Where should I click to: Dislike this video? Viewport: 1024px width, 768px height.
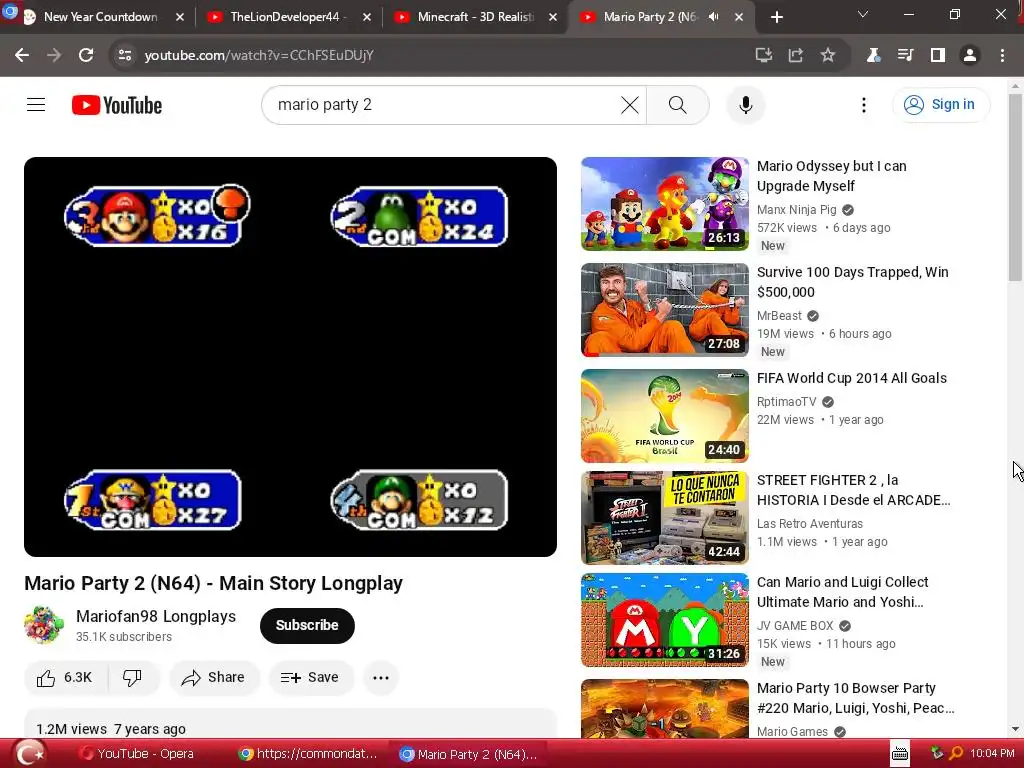coord(133,678)
